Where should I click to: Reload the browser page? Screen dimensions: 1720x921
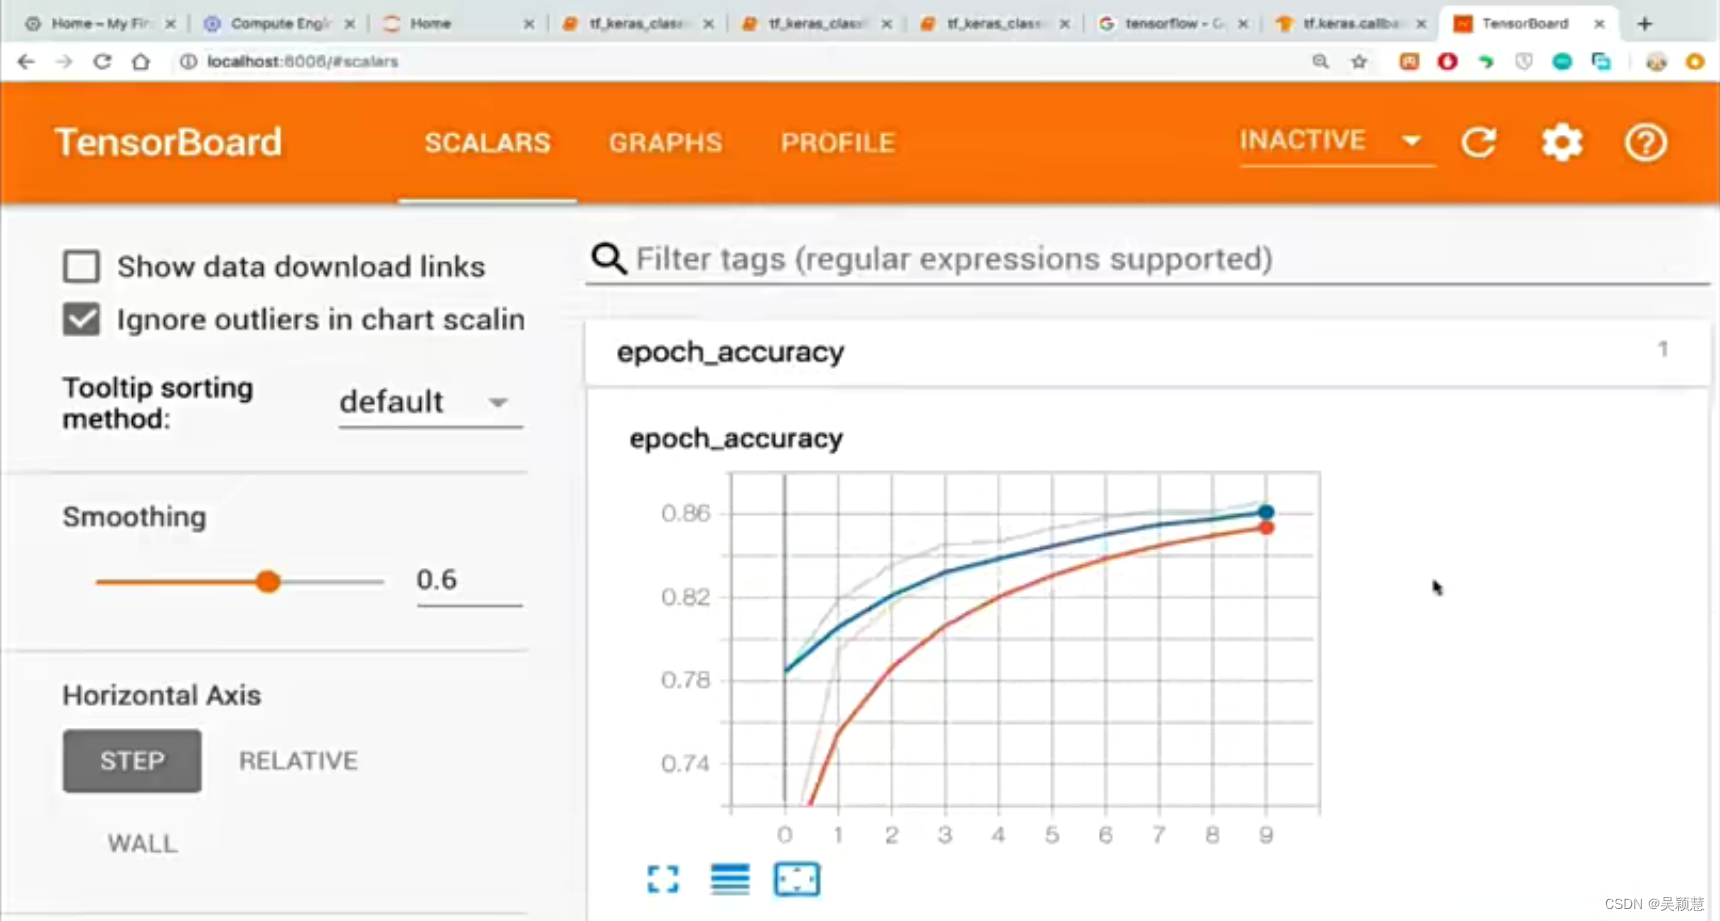click(102, 62)
